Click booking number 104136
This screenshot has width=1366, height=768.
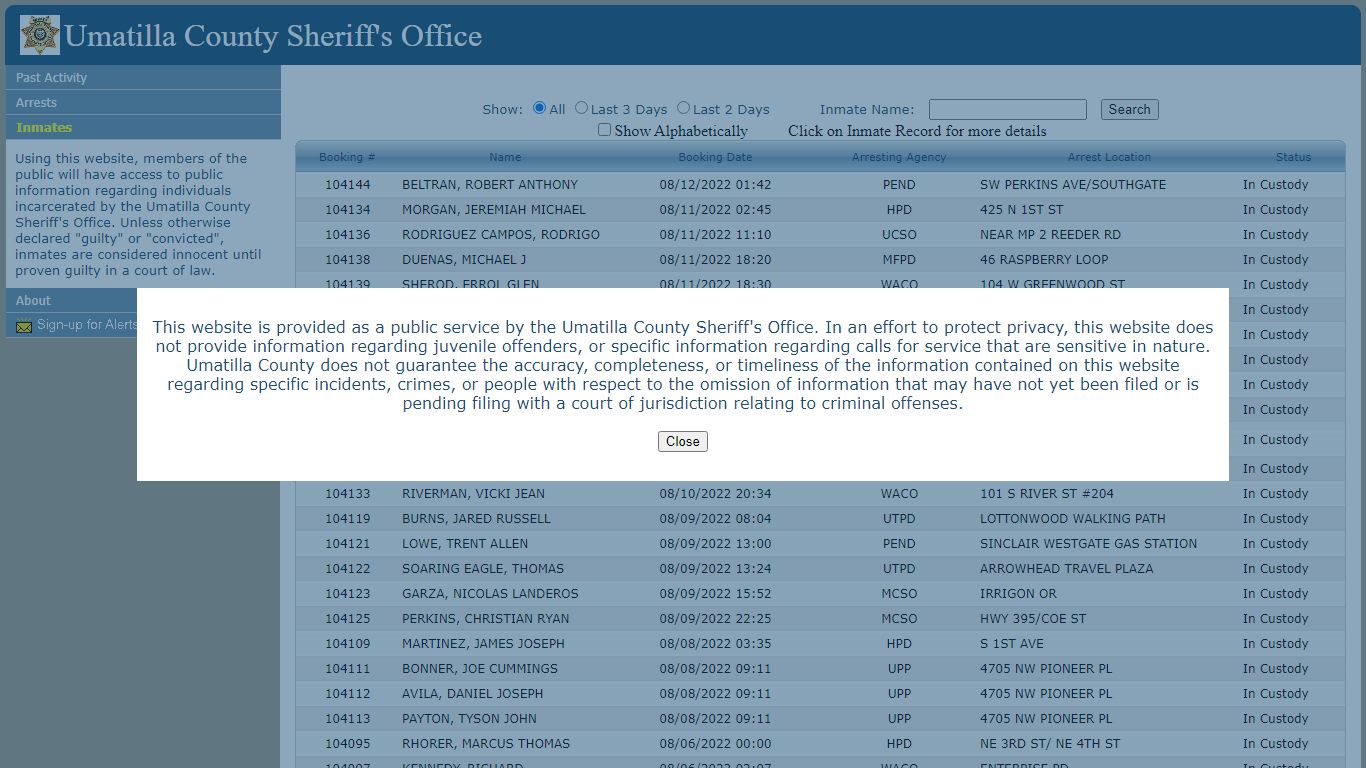347,234
